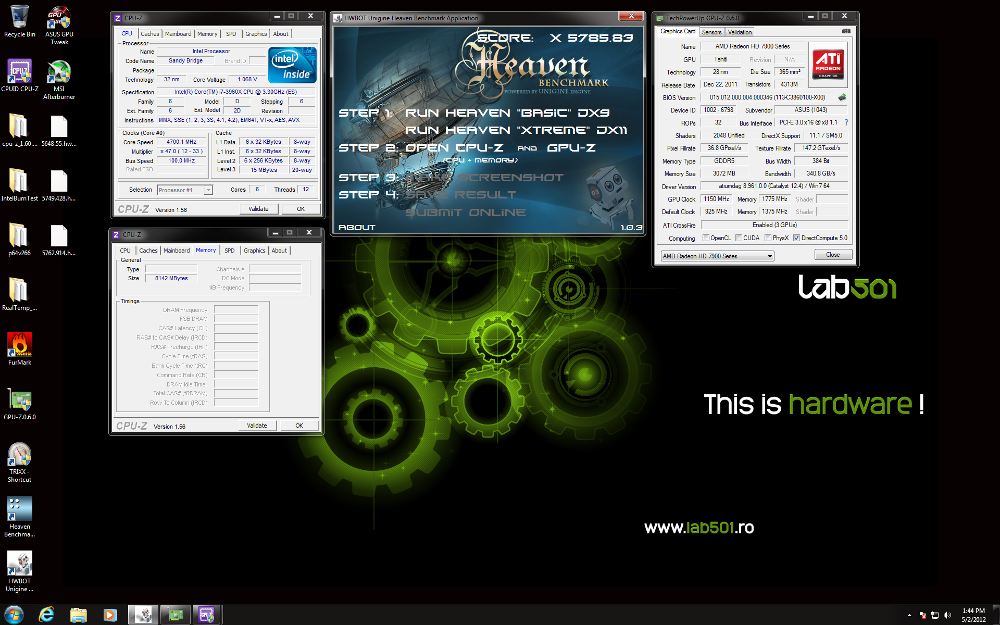Click SAVE RESULT in Heaven window

pos(460,195)
